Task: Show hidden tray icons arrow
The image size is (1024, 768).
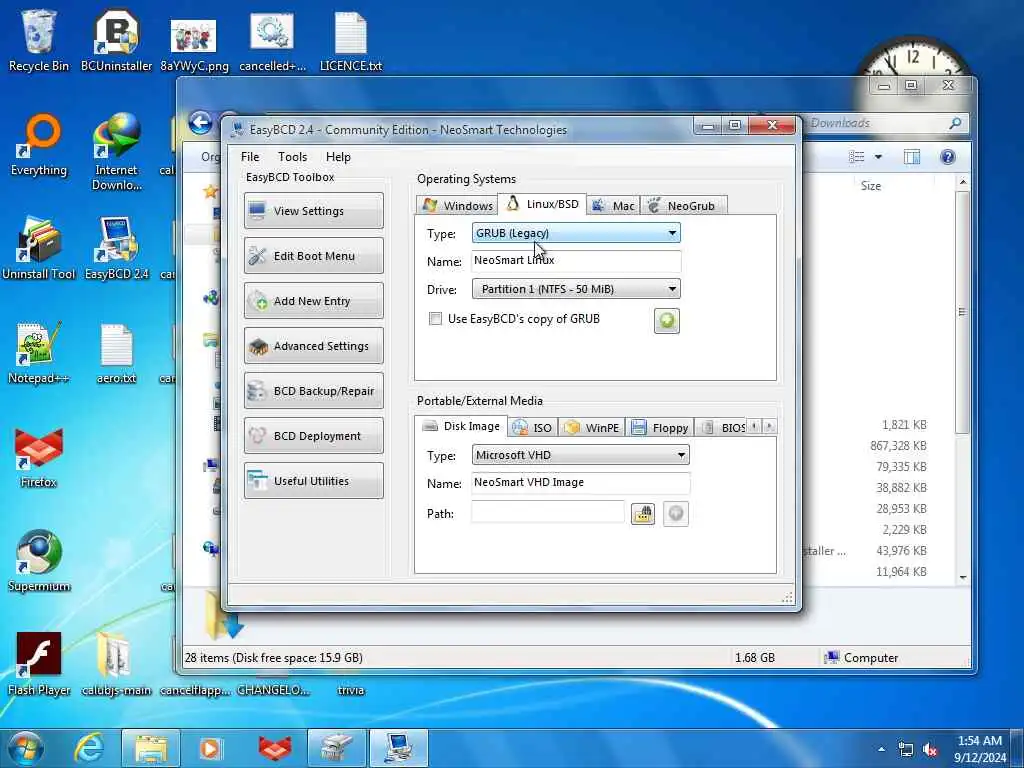Action: [x=881, y=749]
